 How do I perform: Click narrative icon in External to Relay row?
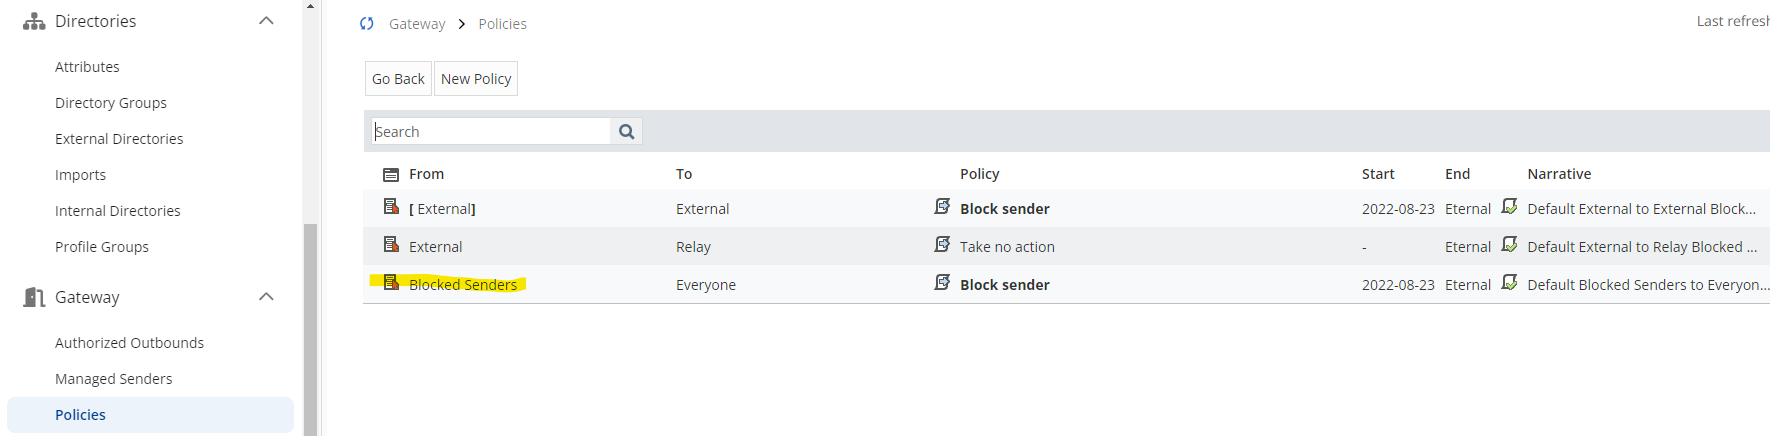tap(1510, 244)
